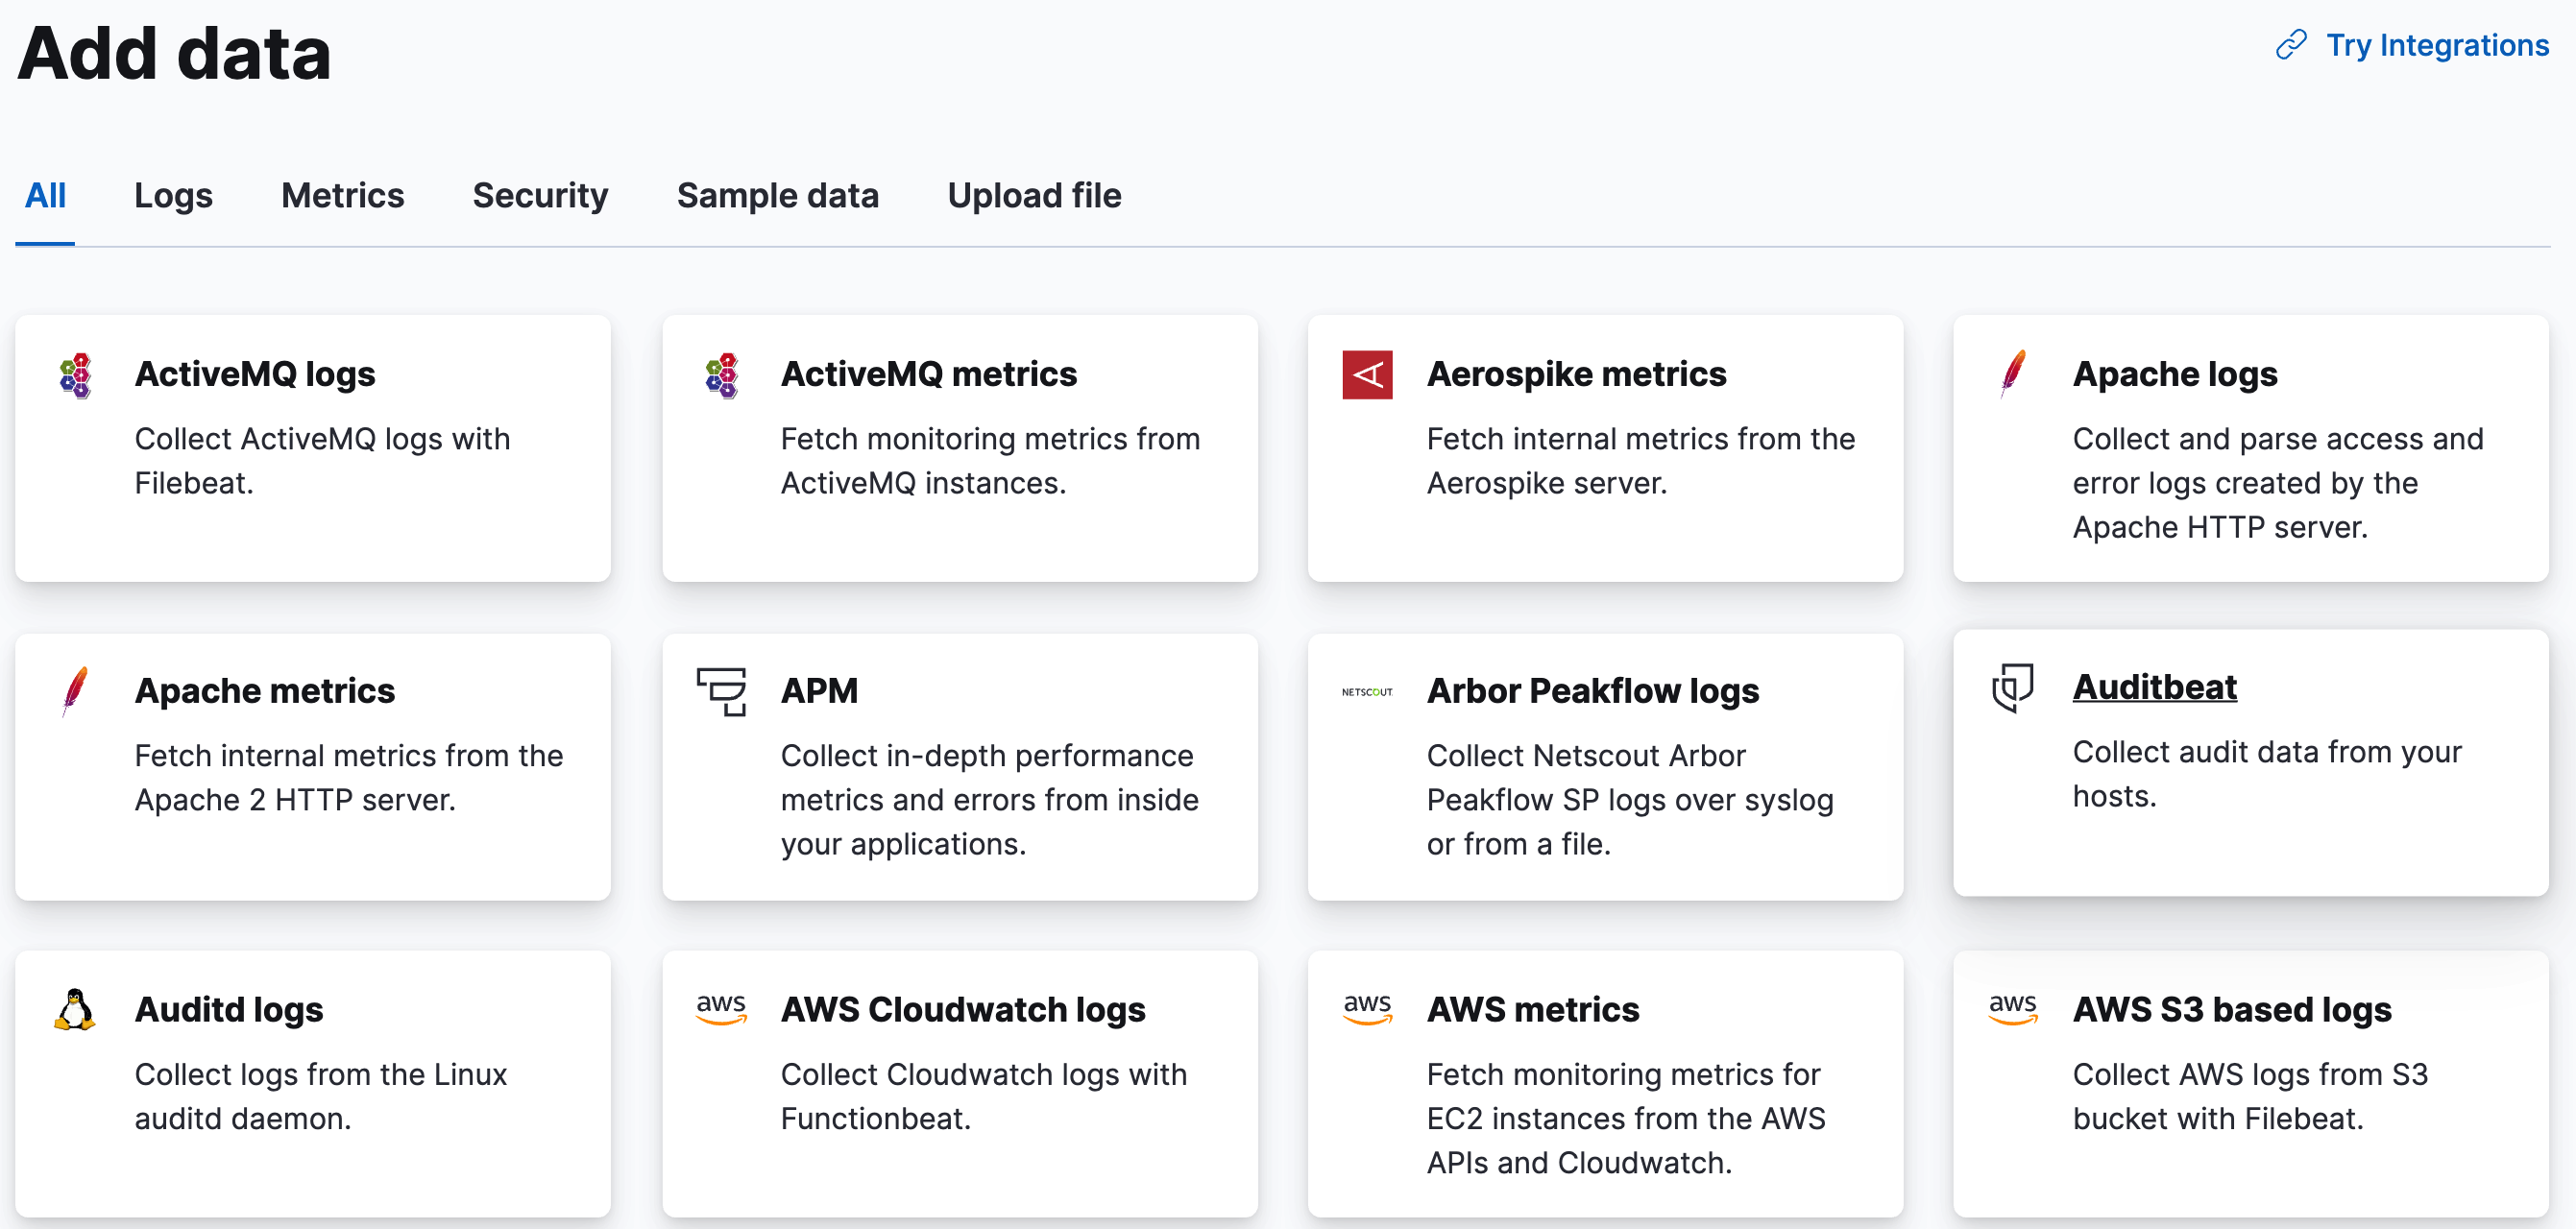2576x1229 pixels.
Task: Switch to the Upload file tab
Action: click(x=1034, y=196)
